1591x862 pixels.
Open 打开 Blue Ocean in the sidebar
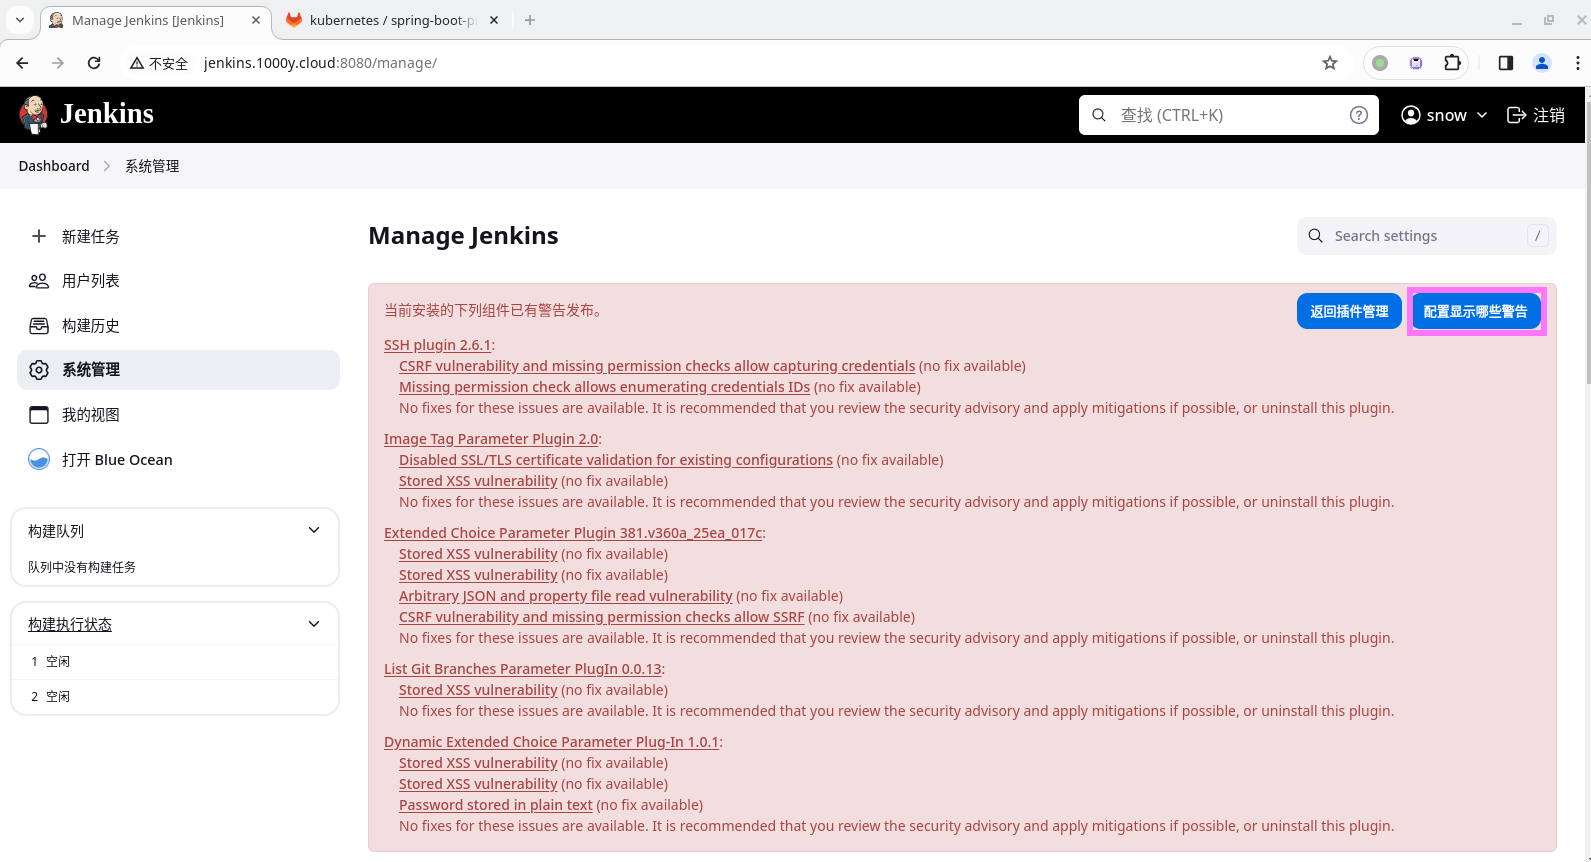(178, 460)
